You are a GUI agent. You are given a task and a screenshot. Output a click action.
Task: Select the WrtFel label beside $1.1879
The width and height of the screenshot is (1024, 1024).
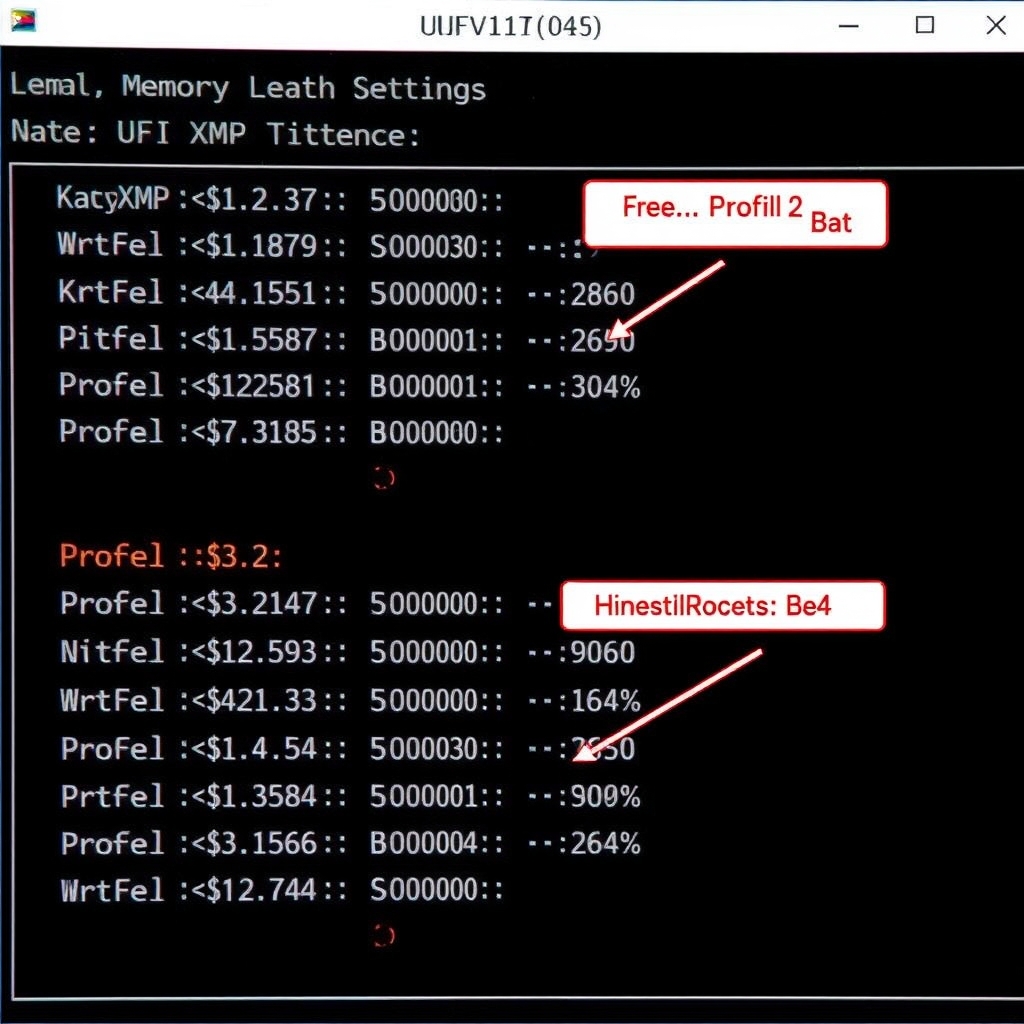(110, 245)
